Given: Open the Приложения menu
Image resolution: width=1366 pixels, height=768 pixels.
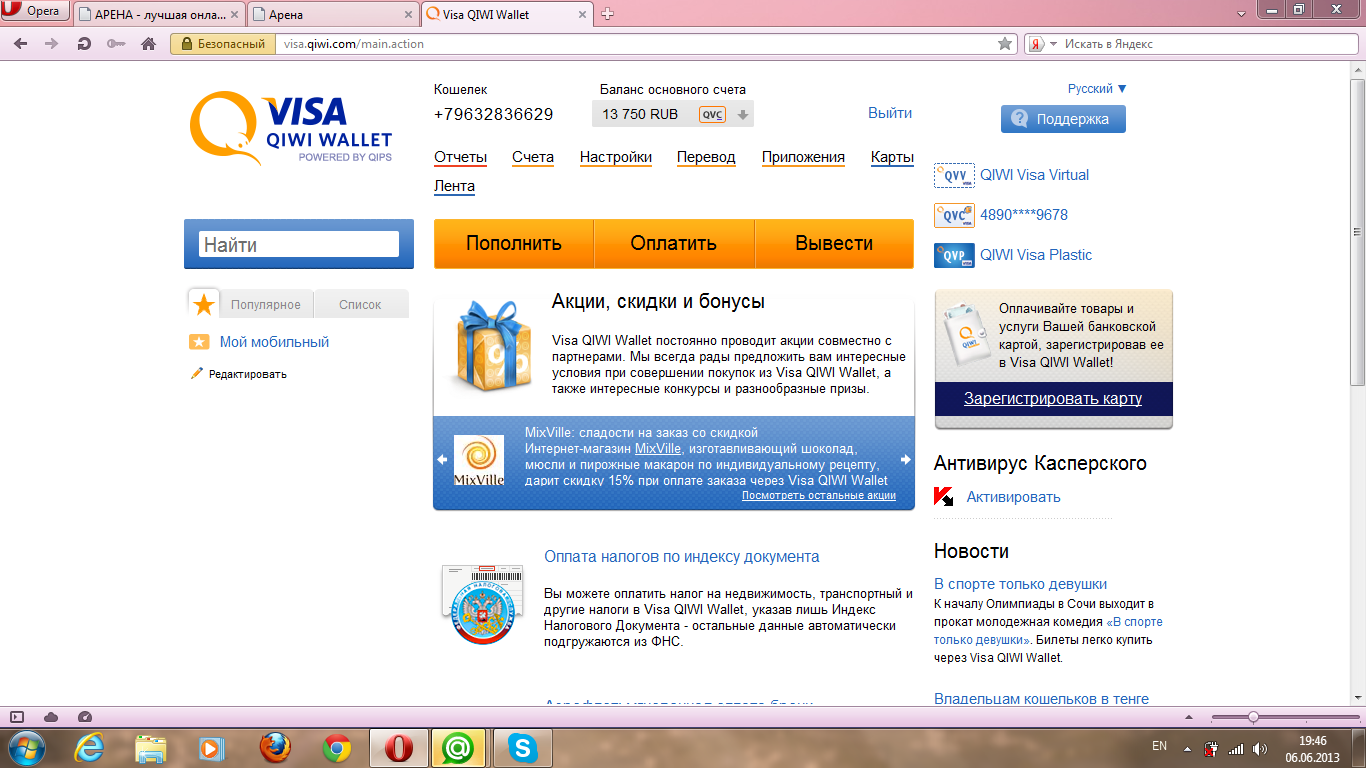Looking at the screenshot, I should [x=803, y=157].
